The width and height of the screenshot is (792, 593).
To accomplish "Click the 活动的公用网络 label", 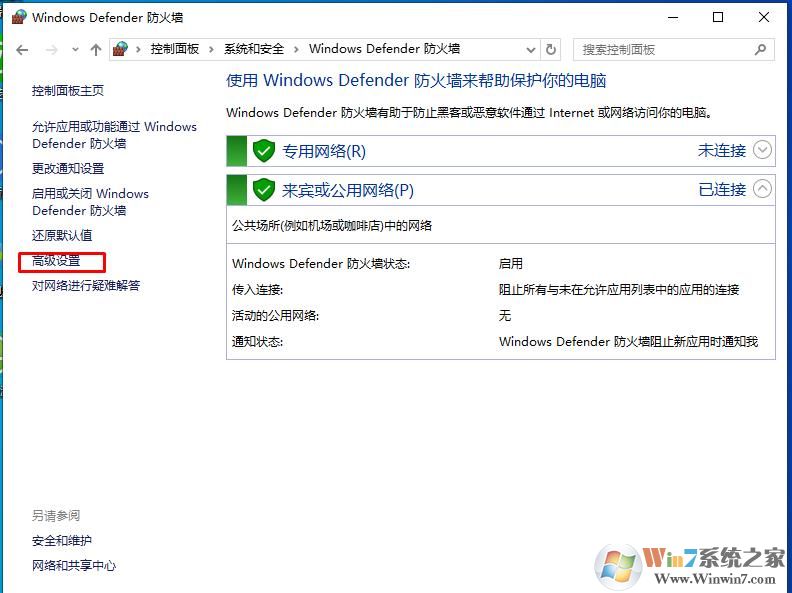I will pyautogui.click(x=275, y=316).
